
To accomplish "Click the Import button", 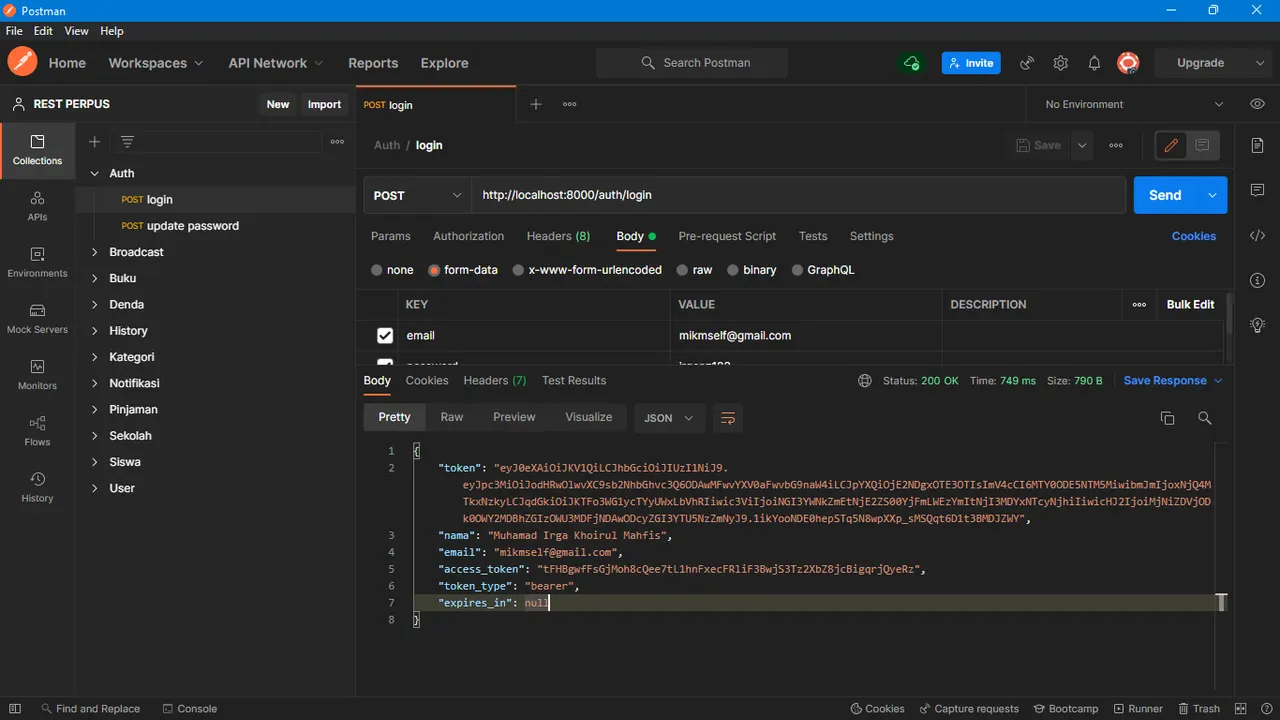I will coord(324,105).
